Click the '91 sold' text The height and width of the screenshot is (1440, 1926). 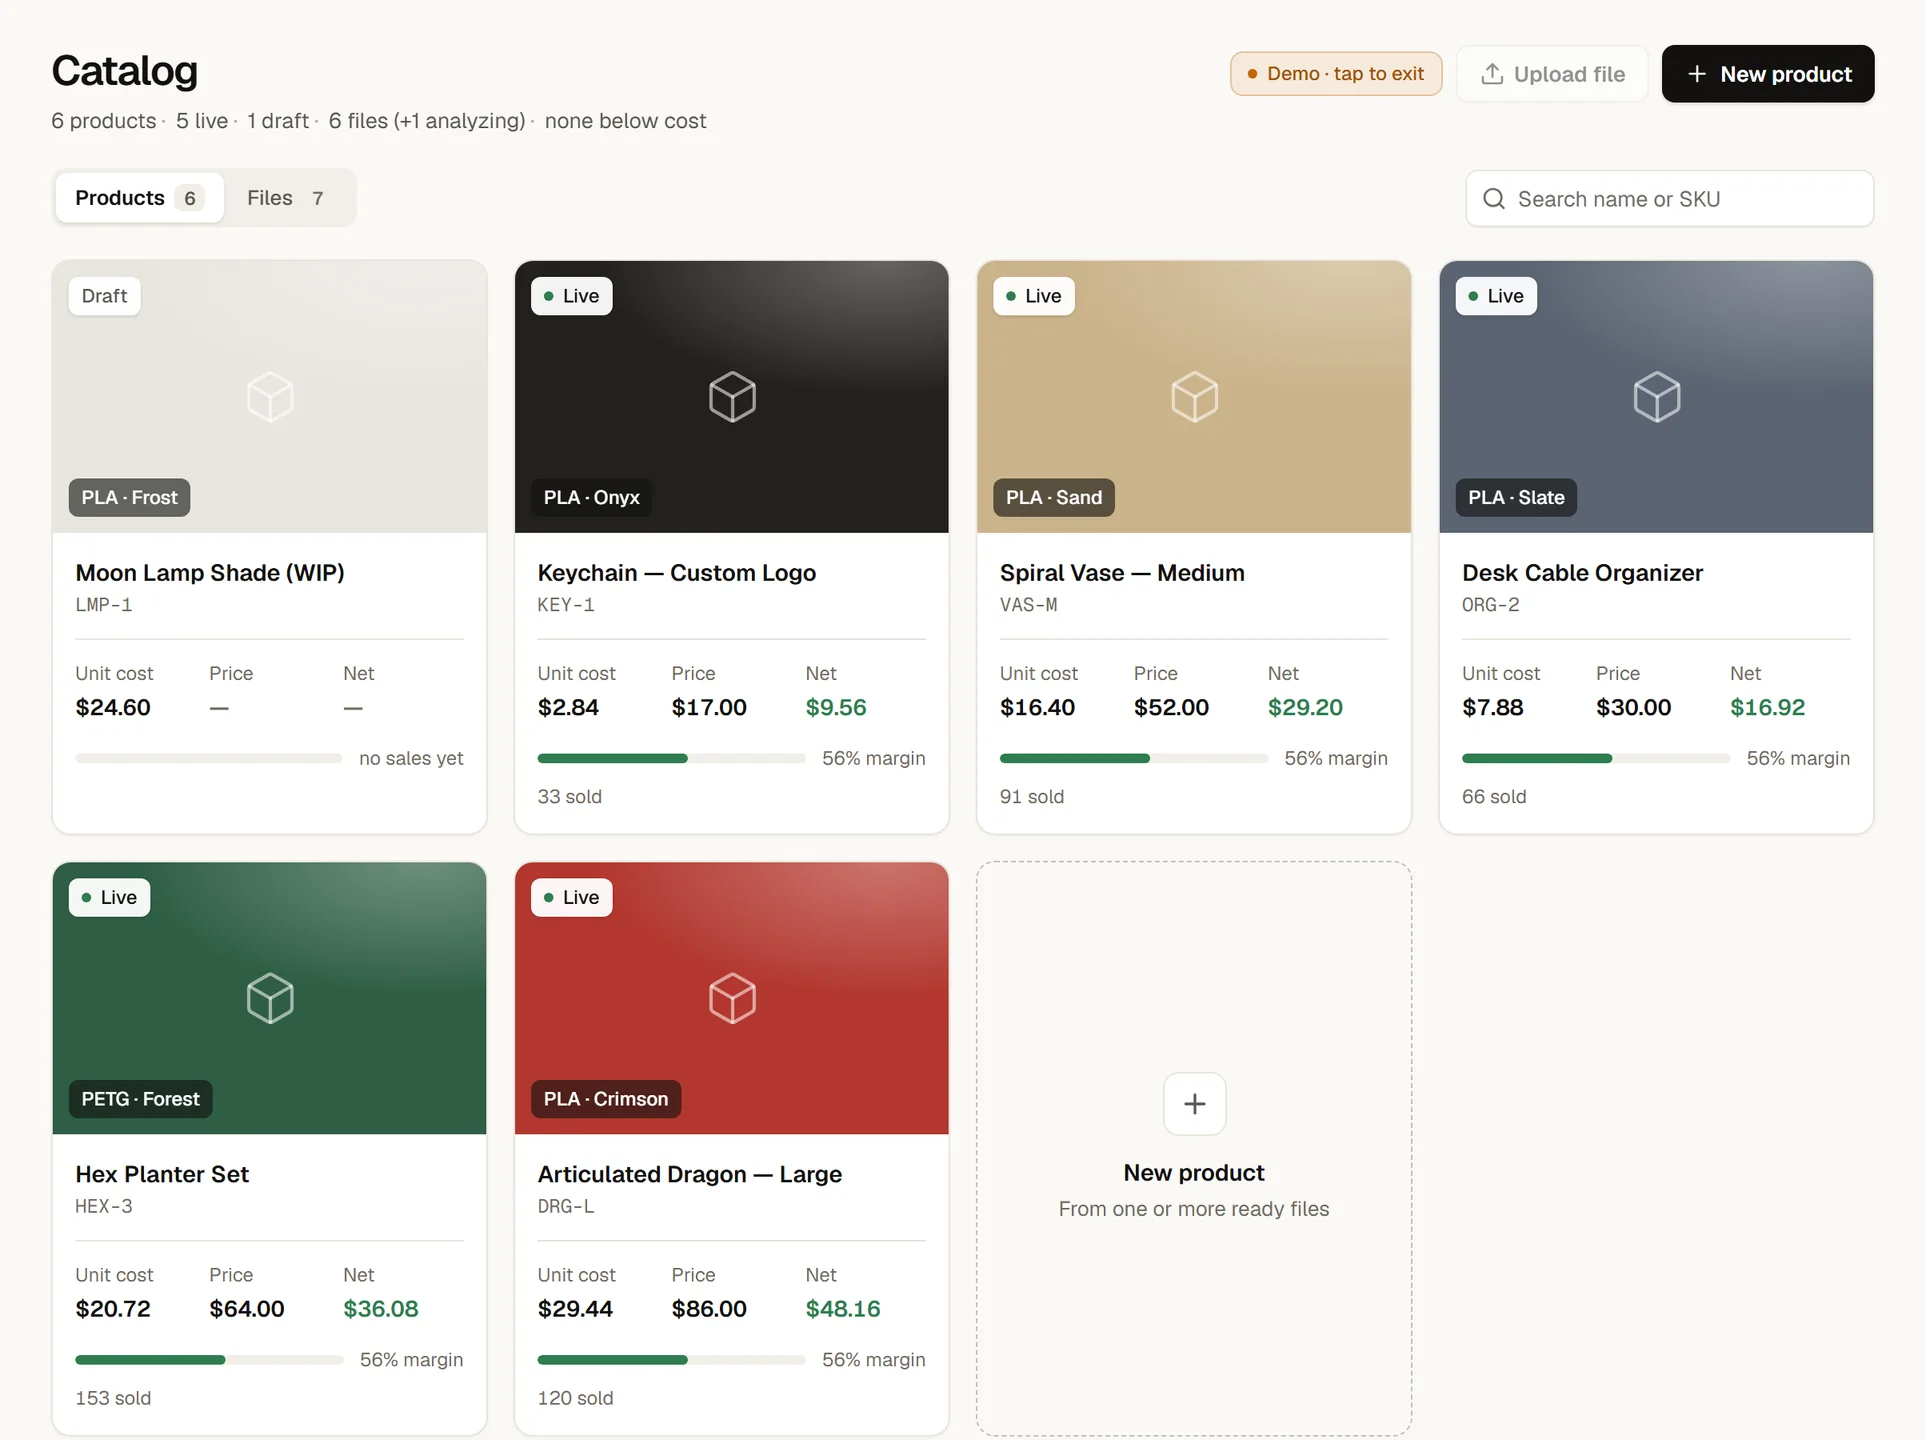tap(1032, 797)
